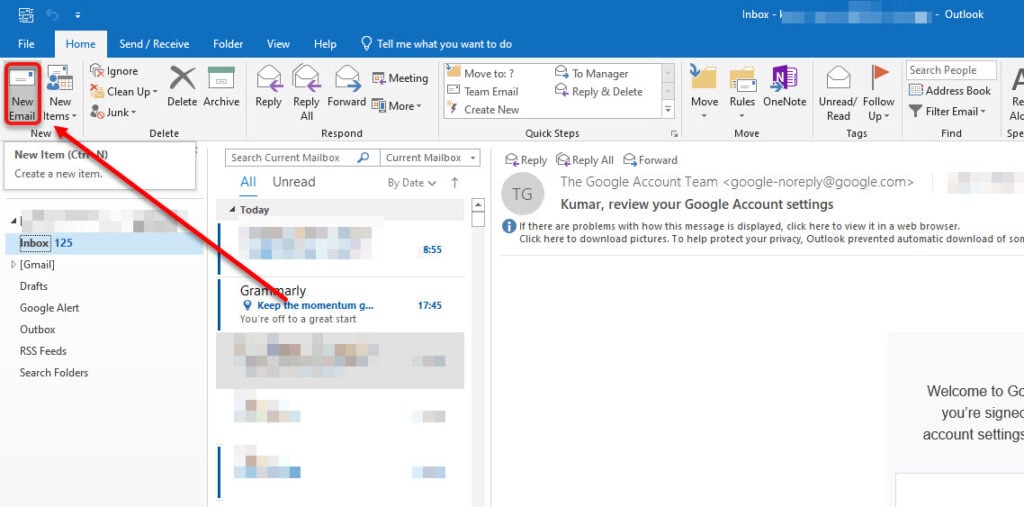Reply with a Meeting
Image resolution: width=1024 pixels, height=507 pixels.
(x=400, y=78)
